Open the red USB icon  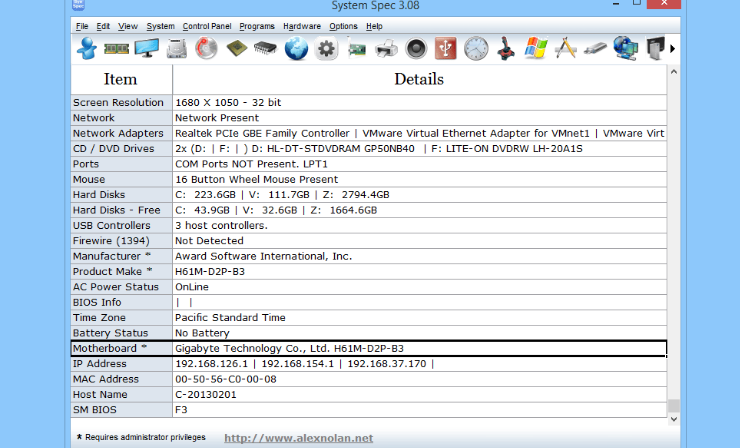coord(446,48)
